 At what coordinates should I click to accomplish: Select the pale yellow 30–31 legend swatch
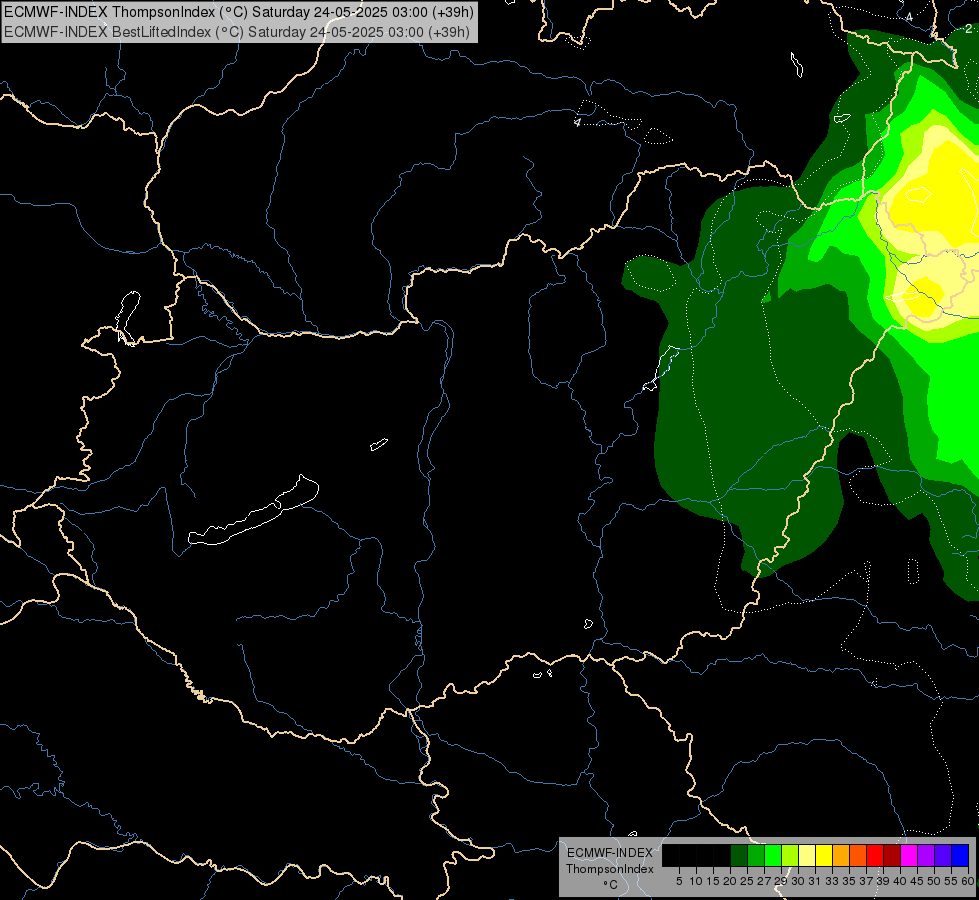coord(807,855)
